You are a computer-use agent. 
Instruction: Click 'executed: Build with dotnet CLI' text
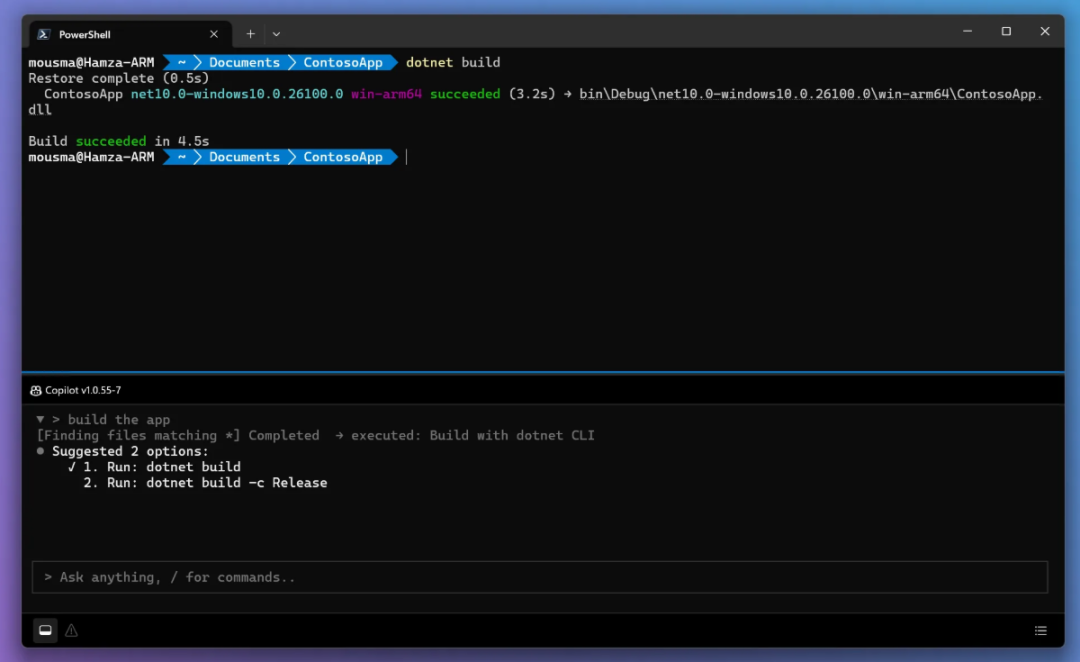point(472,435)
